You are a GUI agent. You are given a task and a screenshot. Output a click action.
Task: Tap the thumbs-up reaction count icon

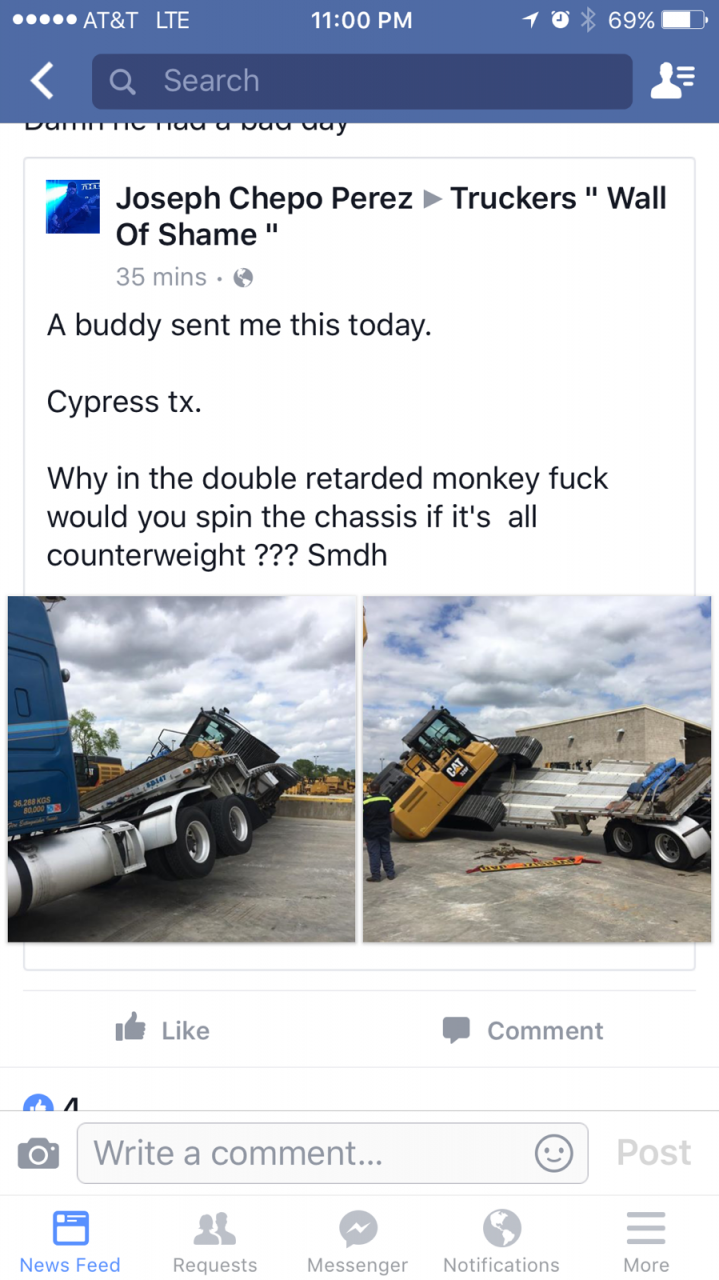[38, 1104]
